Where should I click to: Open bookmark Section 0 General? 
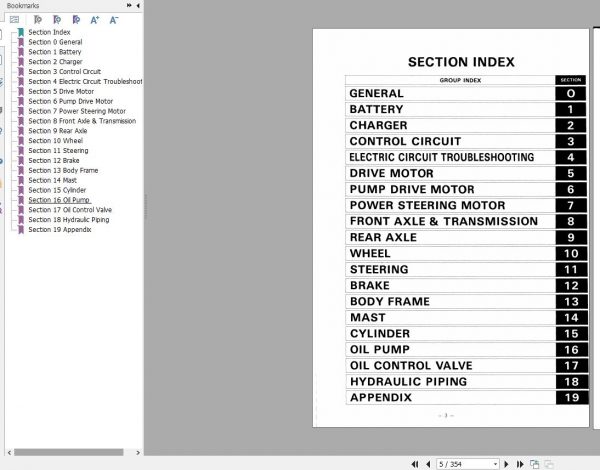click(55, 42)
